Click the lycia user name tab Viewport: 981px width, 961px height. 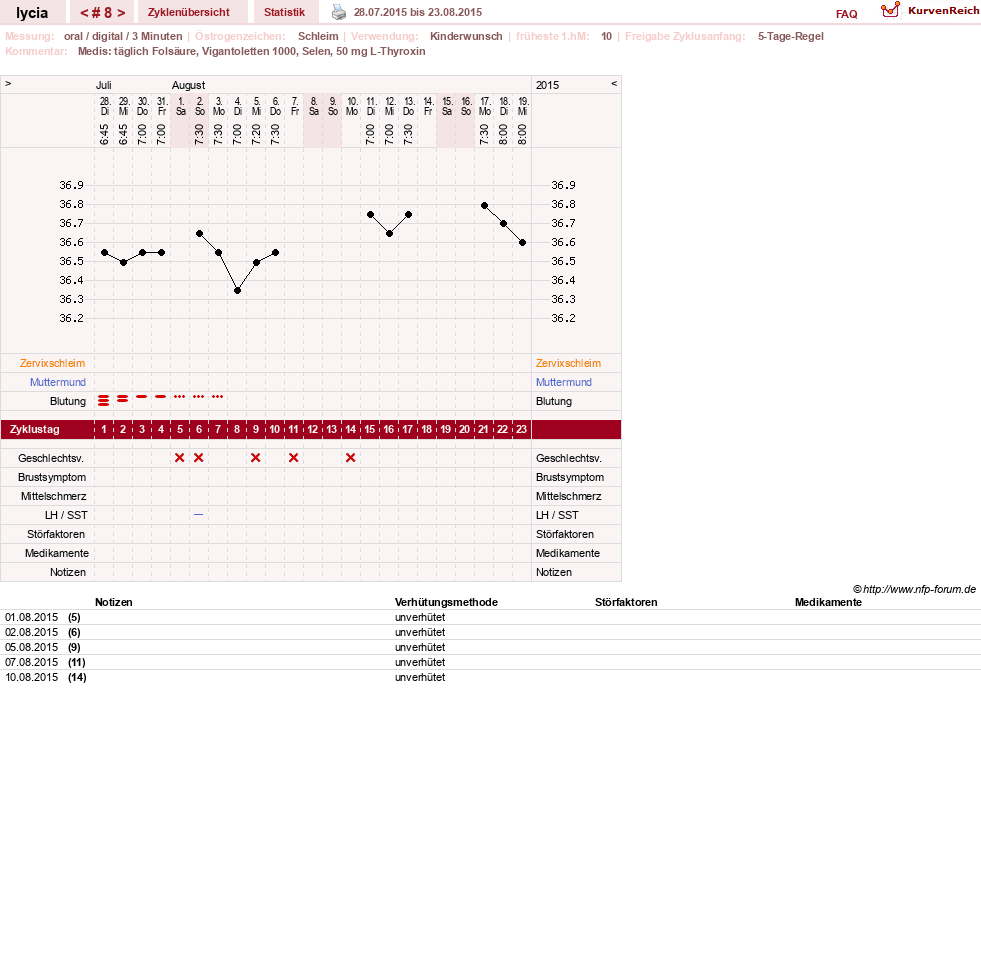(32, 12)
